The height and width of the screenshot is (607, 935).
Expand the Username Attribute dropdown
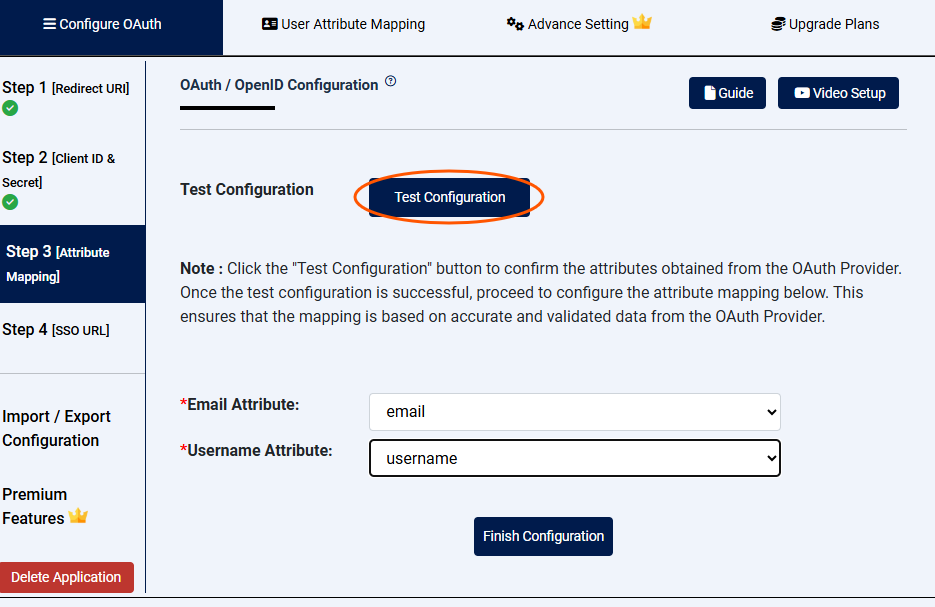tap(574, 458)
